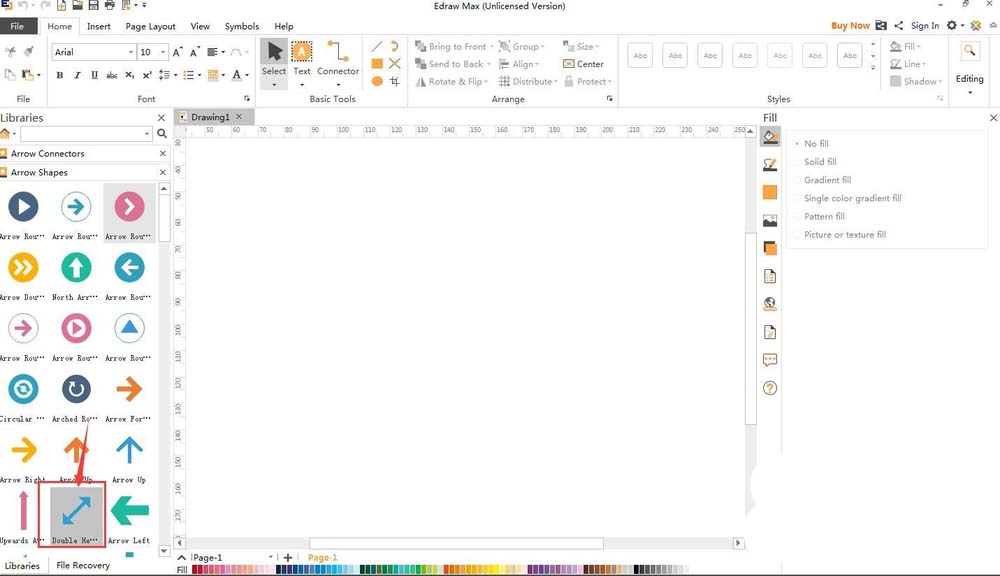This screenshot has height=576, width=1000.
Task: Toggle bold formatting
Action: click(60, 75)
